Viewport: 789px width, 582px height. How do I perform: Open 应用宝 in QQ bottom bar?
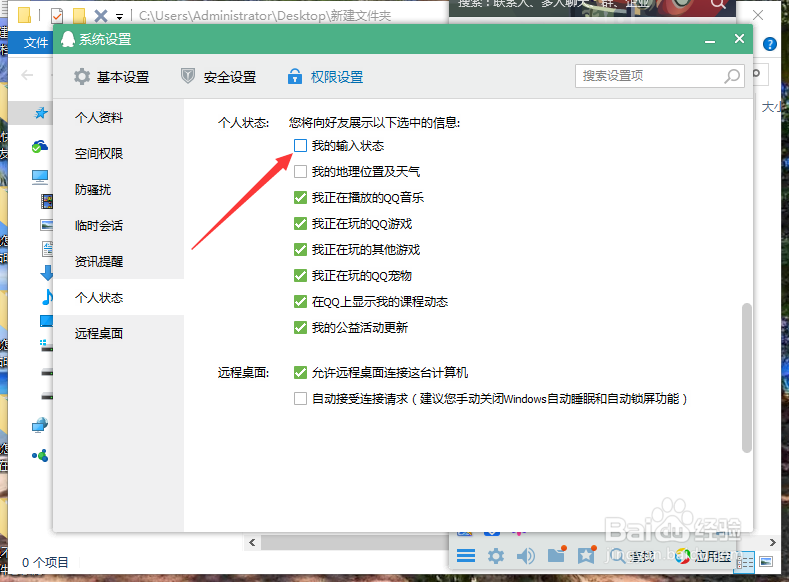tap(703, 556)
